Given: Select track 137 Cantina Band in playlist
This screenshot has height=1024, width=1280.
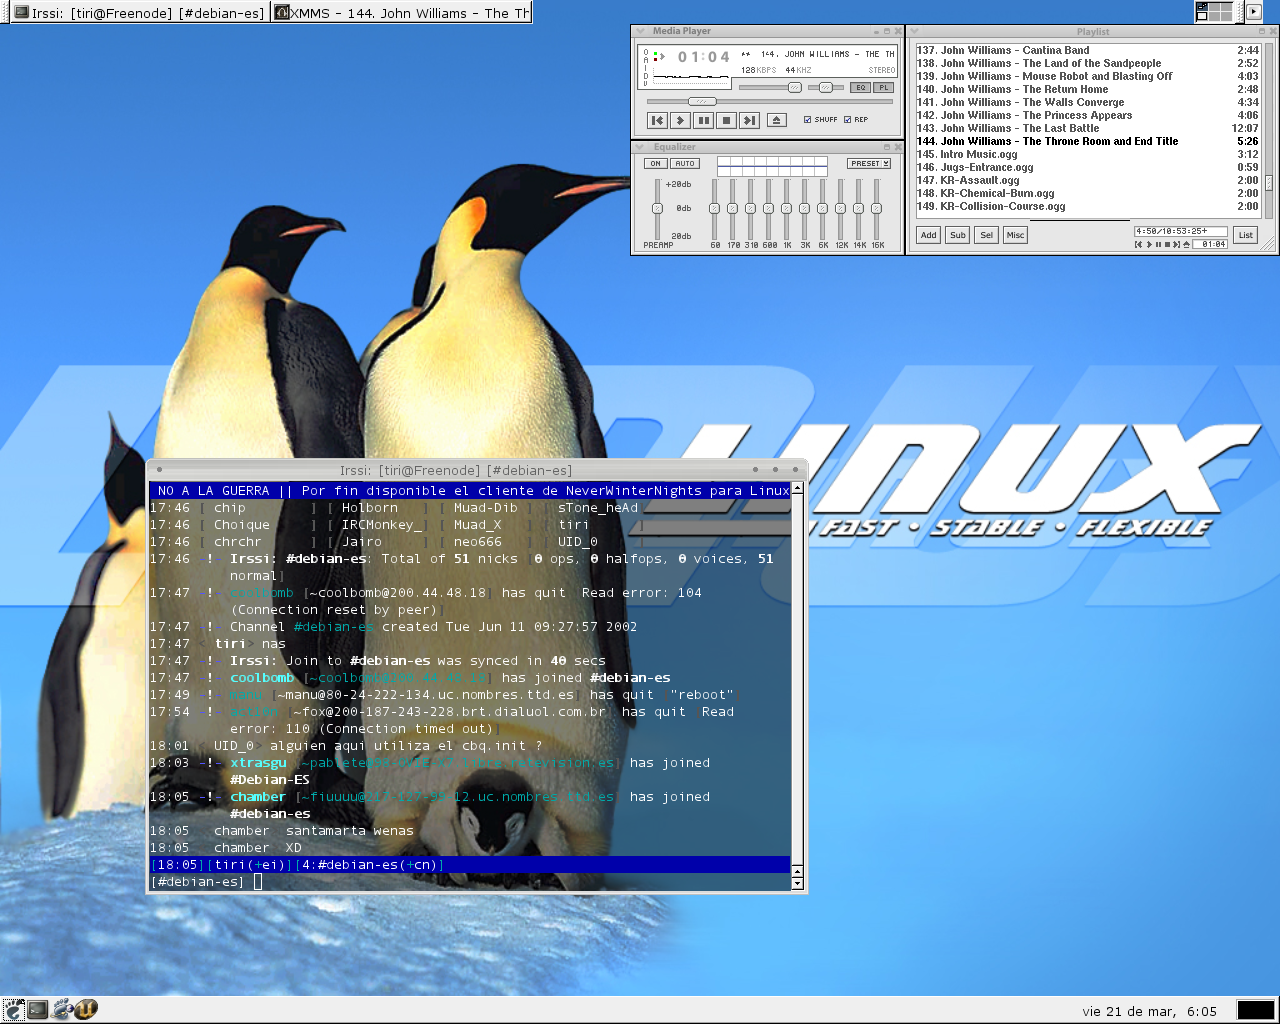Looking at the screenshot, I should point(1087,50).
